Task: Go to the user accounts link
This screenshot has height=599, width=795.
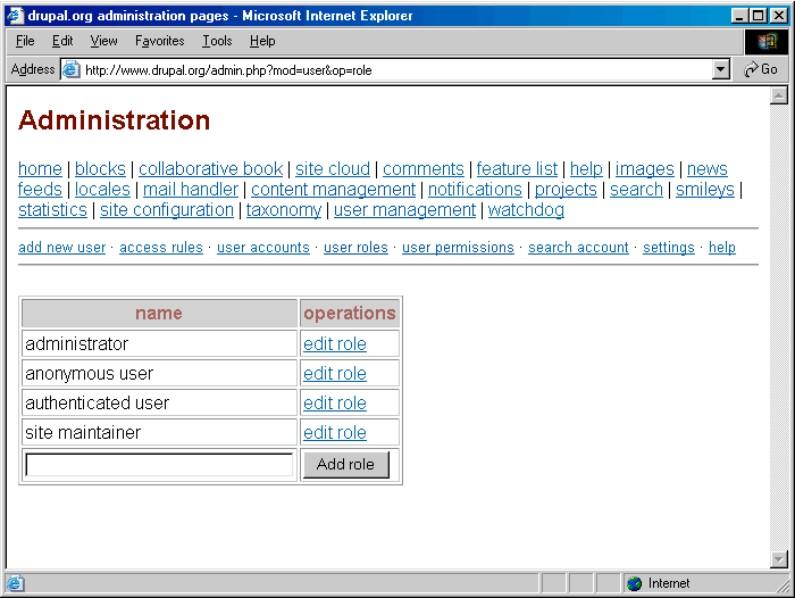Action: click(x=263, y=248)
